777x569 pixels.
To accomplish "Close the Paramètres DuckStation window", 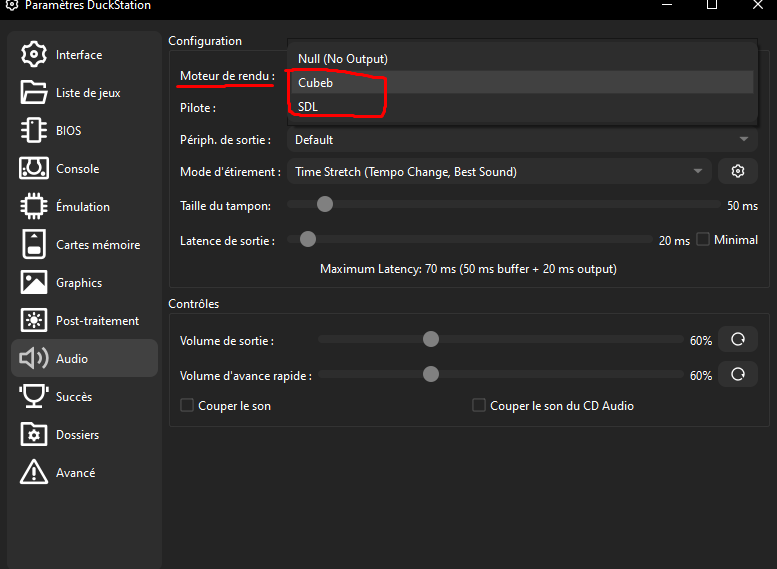I will (758, 5).
